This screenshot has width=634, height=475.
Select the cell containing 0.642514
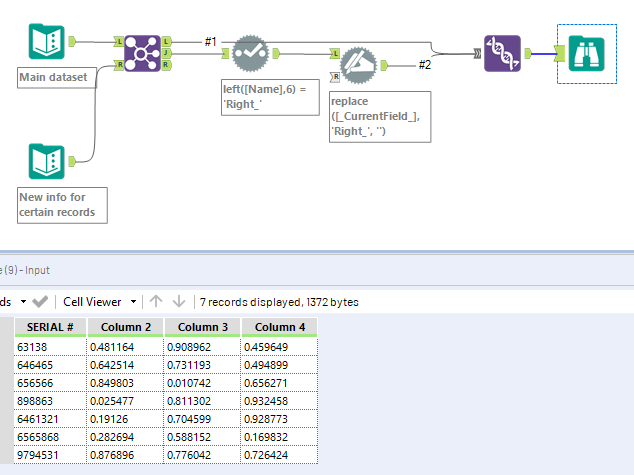tap(125, 366)
